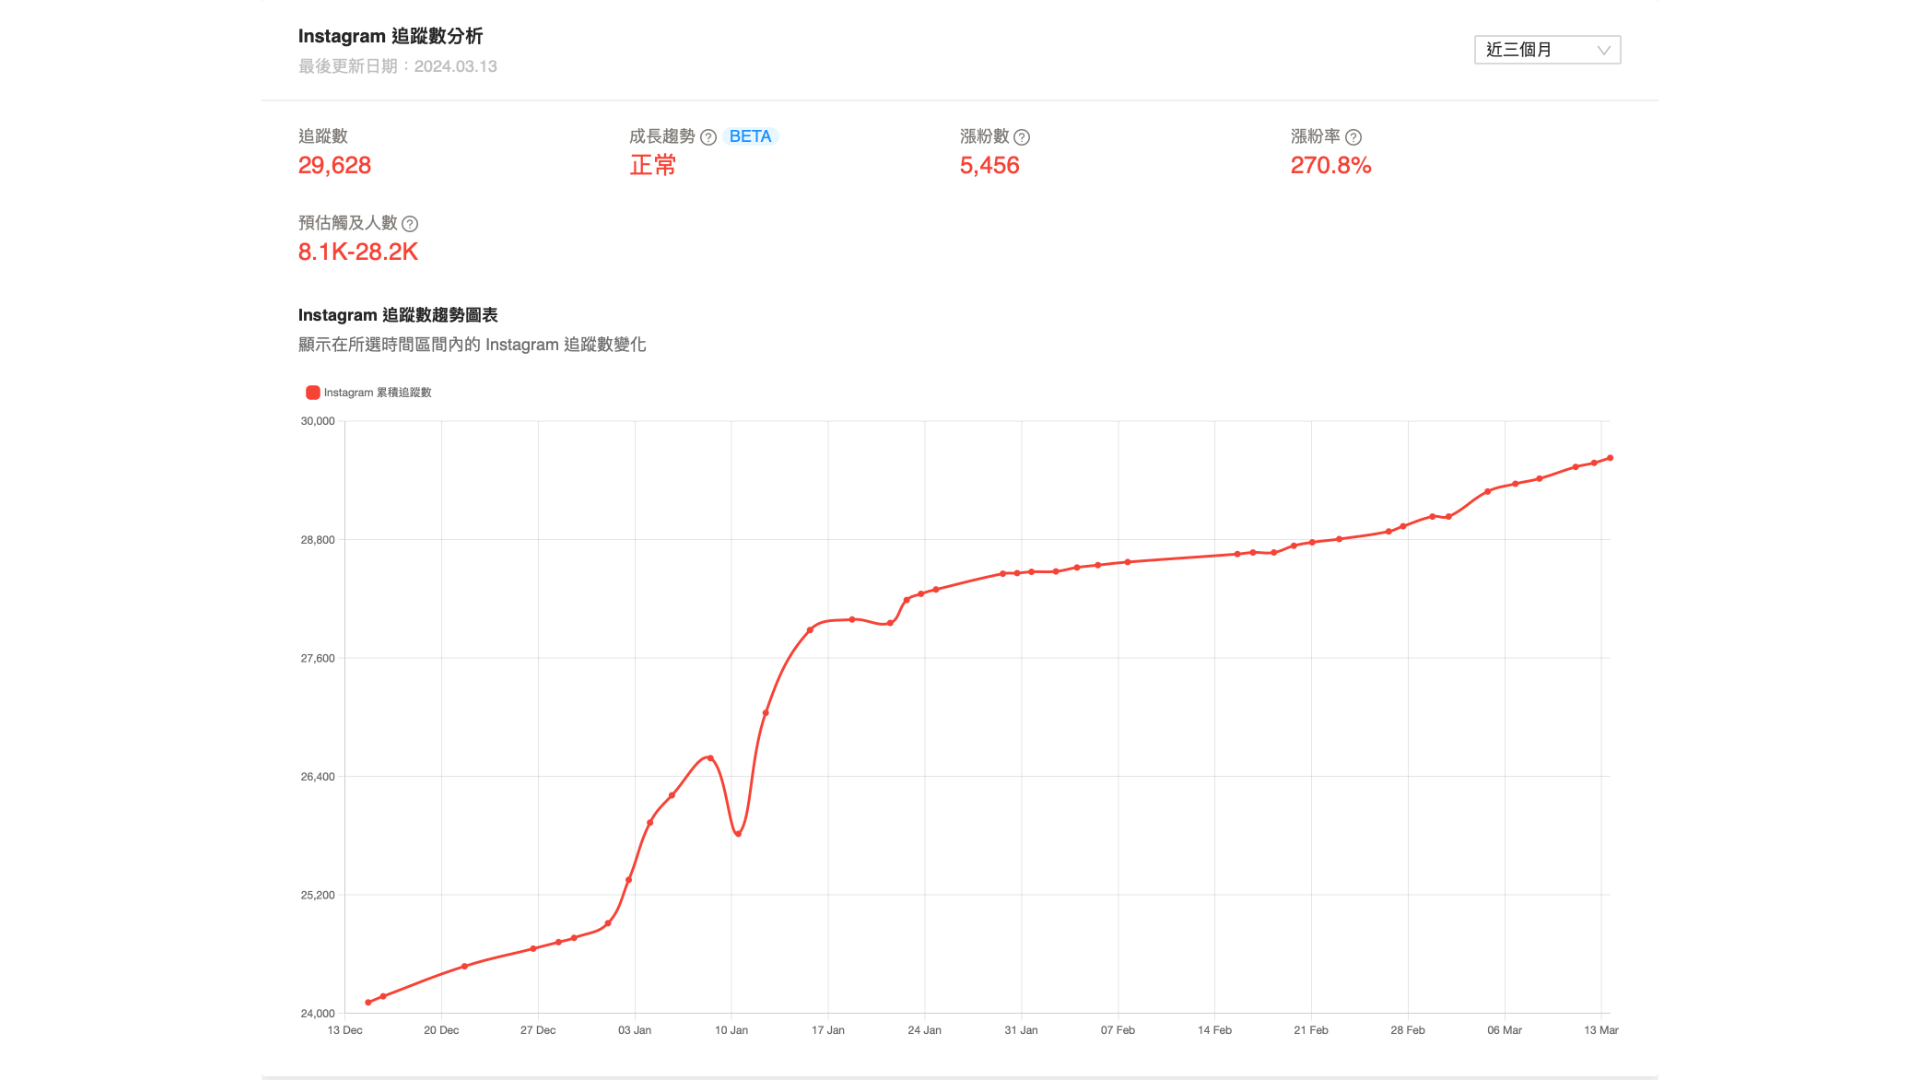1920x1080 pixels.
Task: Click the Instagram 追蹤數趨勢圖表 title
Action: [398, 315]
